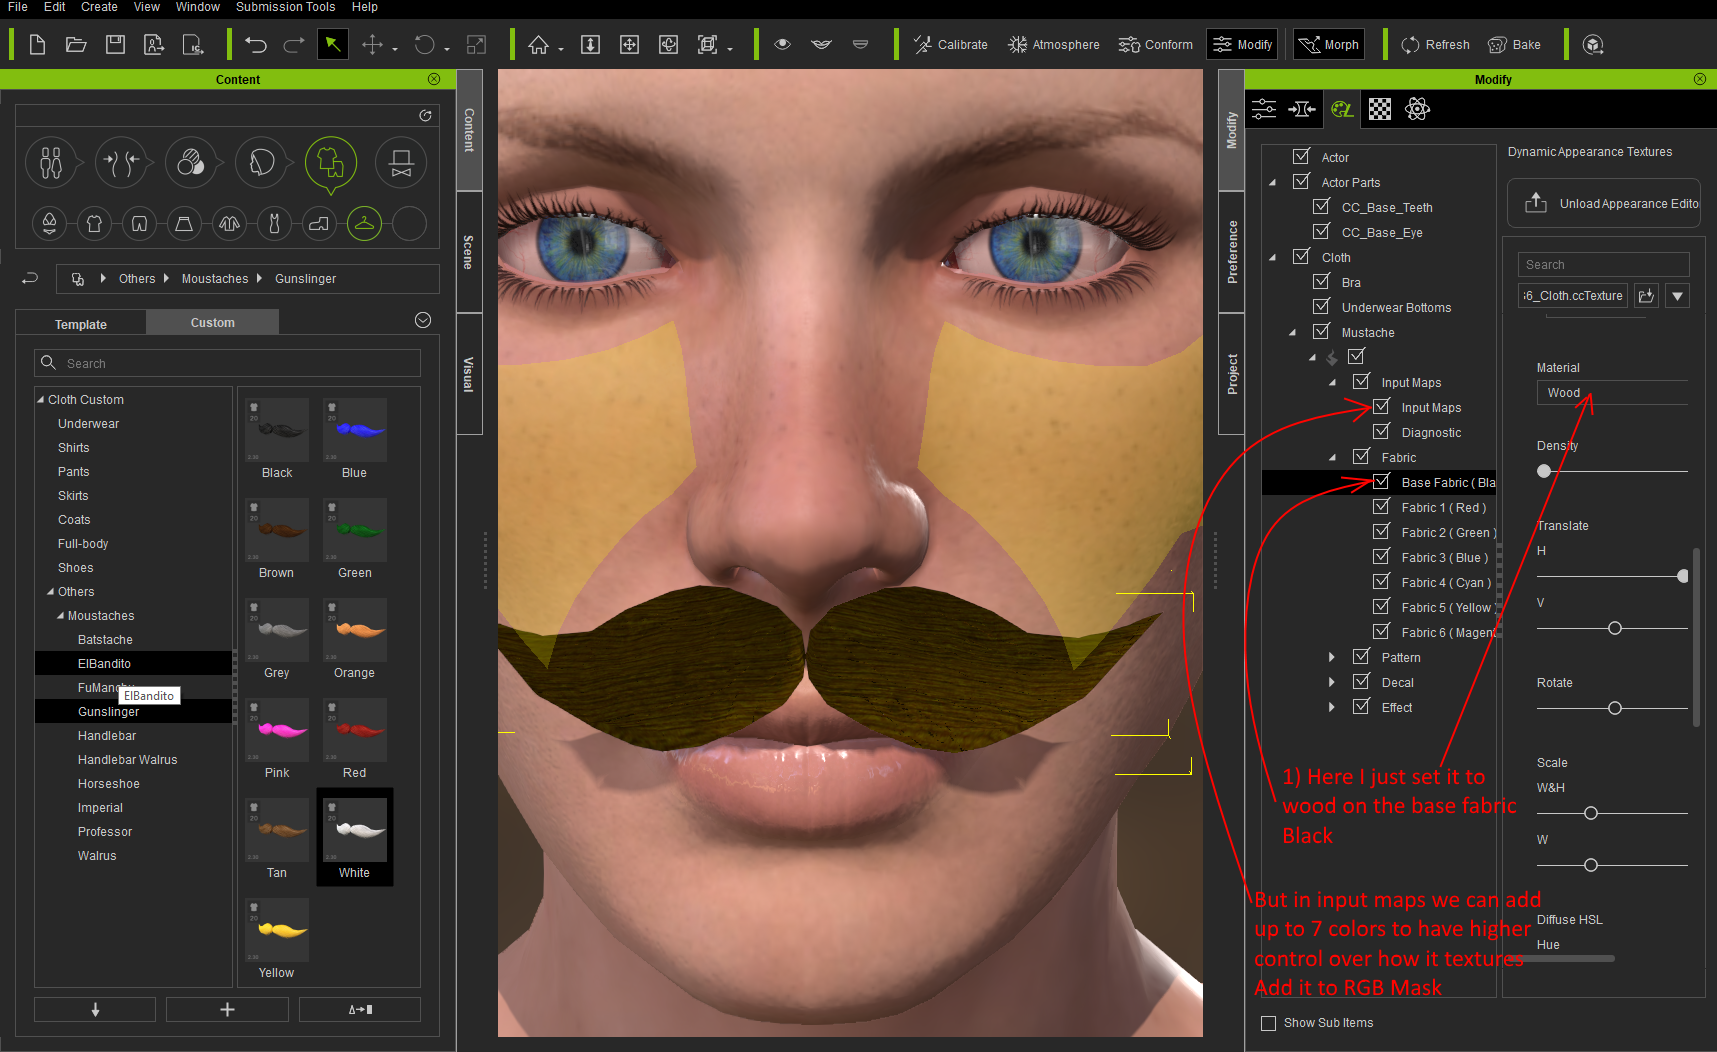Click the Bake button

[1514, 45]
